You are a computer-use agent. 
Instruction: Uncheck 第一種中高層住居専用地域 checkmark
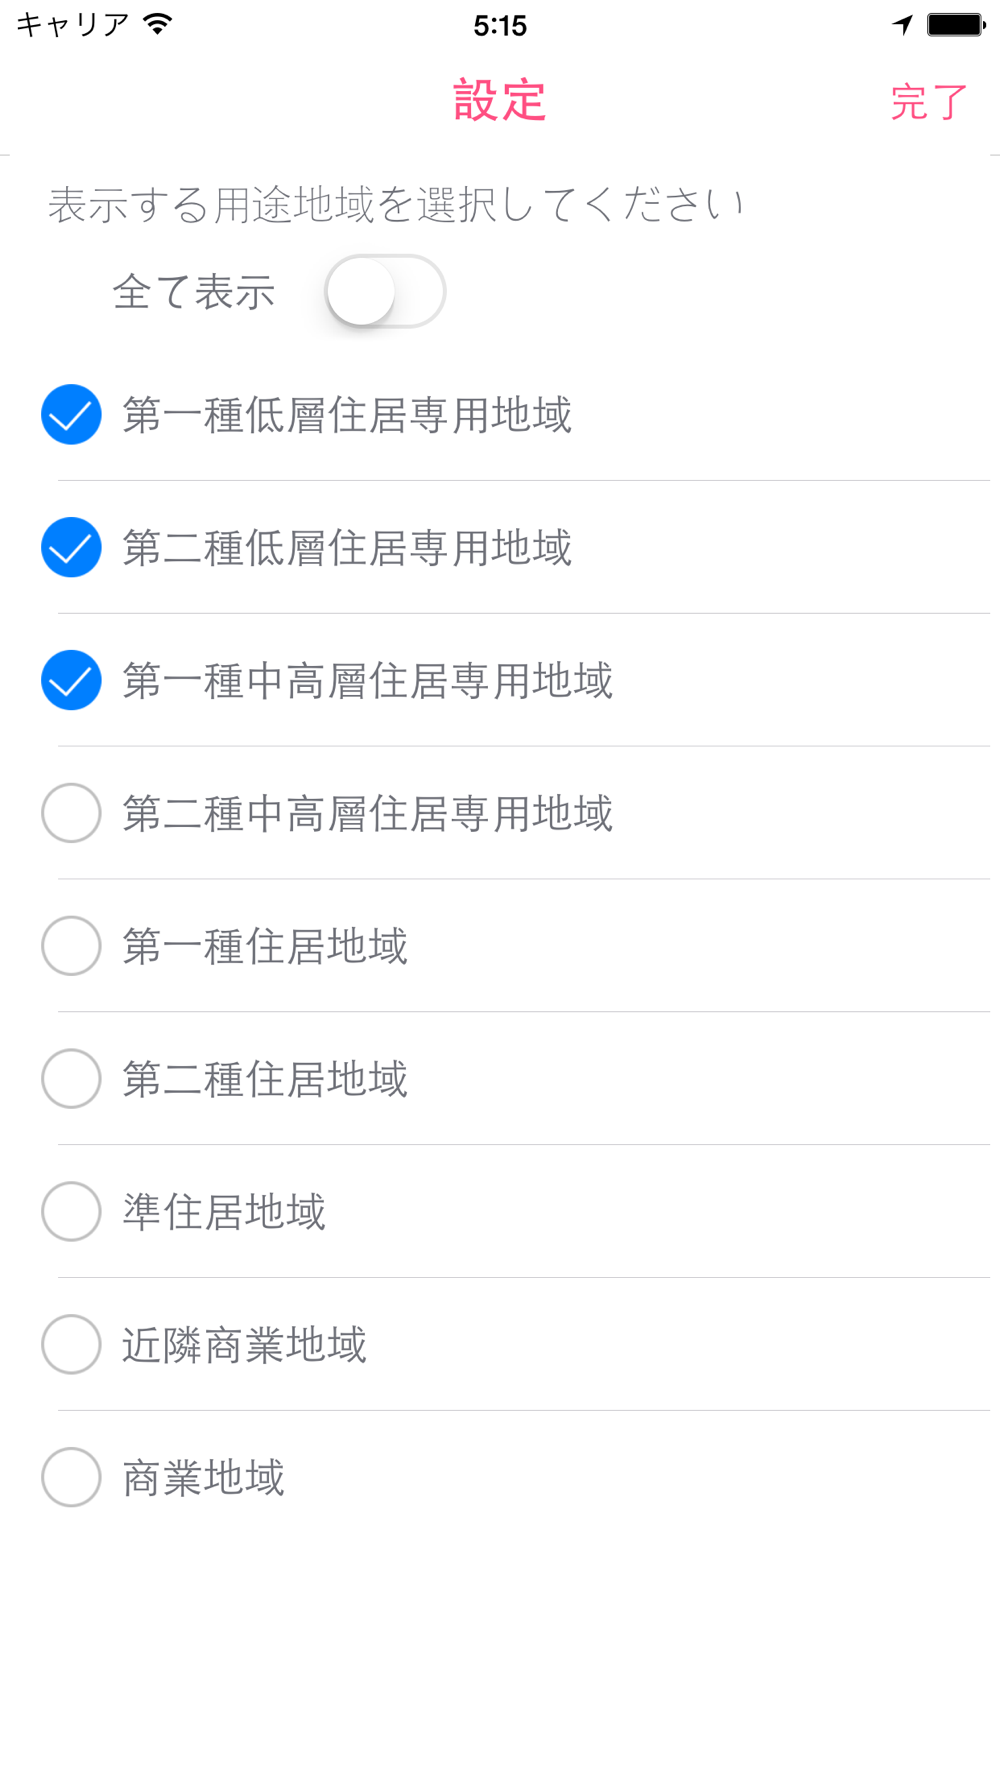click(x=71, y=680)
